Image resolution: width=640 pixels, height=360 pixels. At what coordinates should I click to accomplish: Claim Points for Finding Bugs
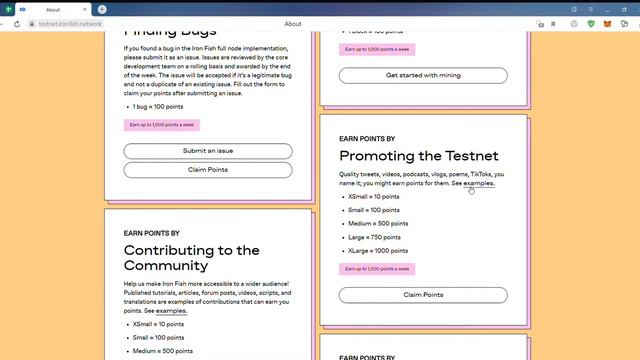click(x=208, y=170)
